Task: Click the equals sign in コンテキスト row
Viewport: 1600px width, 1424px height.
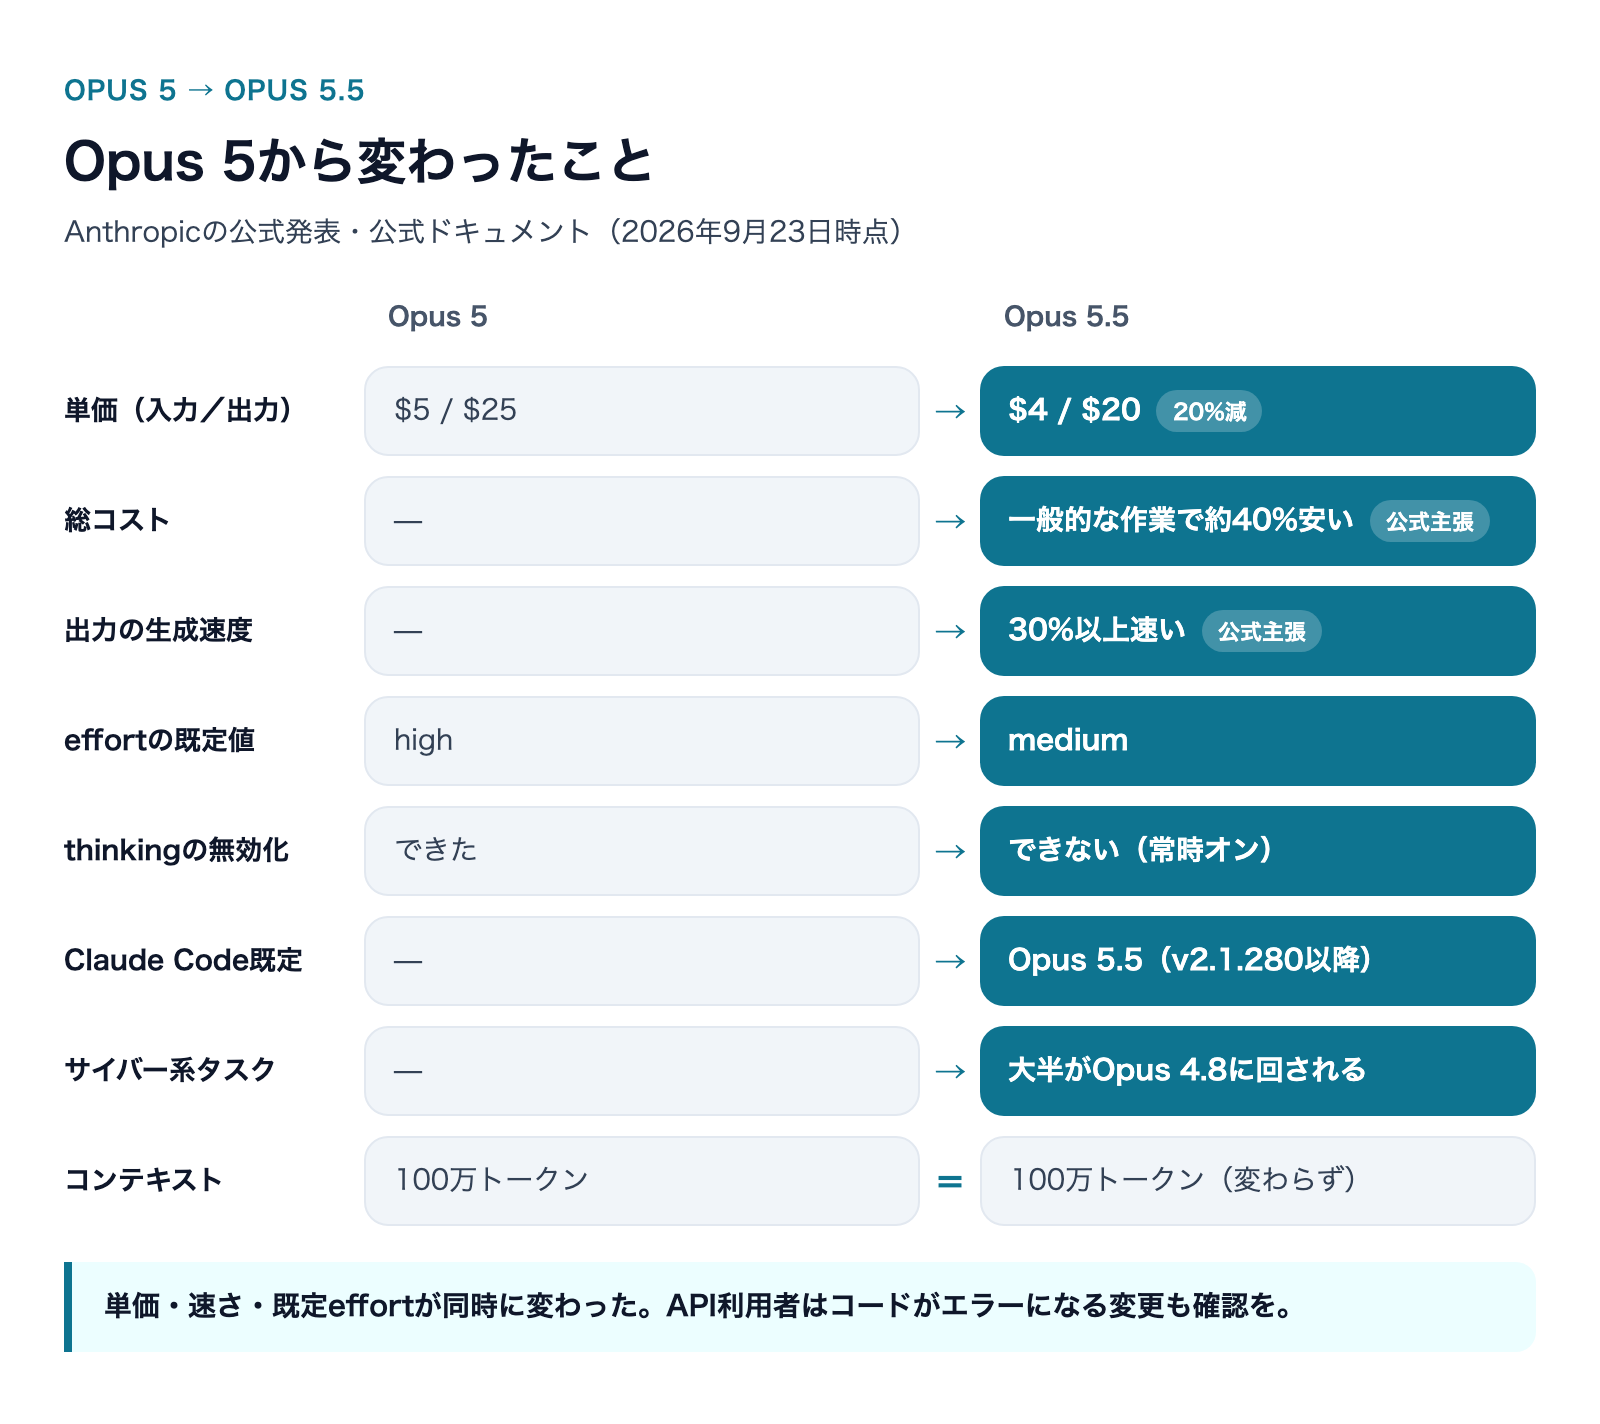Action: [950, 1182]
